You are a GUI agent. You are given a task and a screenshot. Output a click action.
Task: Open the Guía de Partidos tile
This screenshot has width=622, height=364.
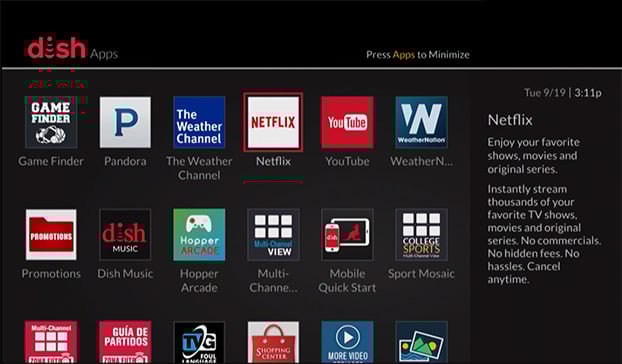(125, 342)
